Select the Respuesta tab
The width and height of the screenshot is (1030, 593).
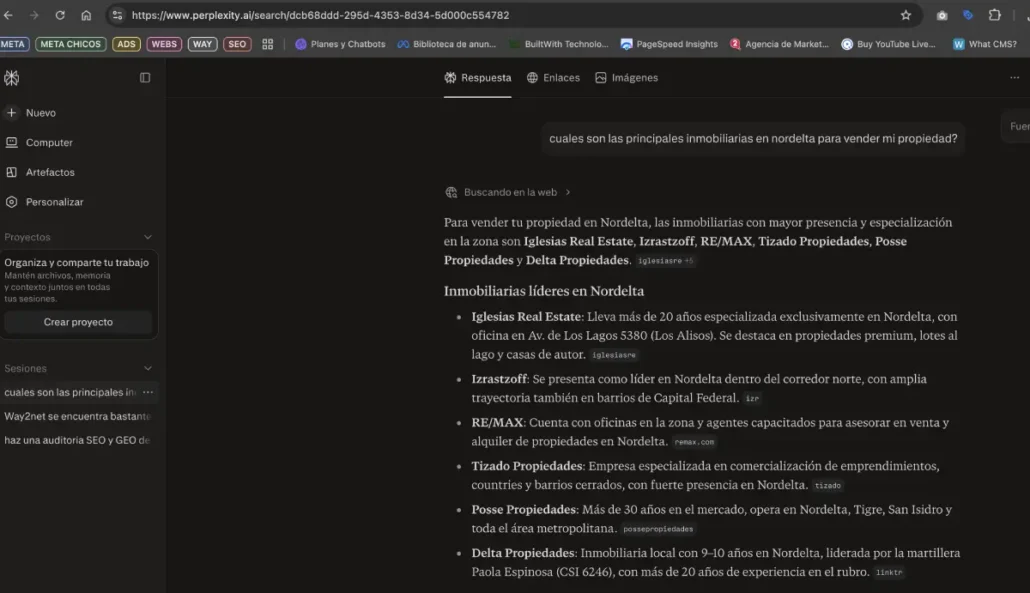point(478,77)
